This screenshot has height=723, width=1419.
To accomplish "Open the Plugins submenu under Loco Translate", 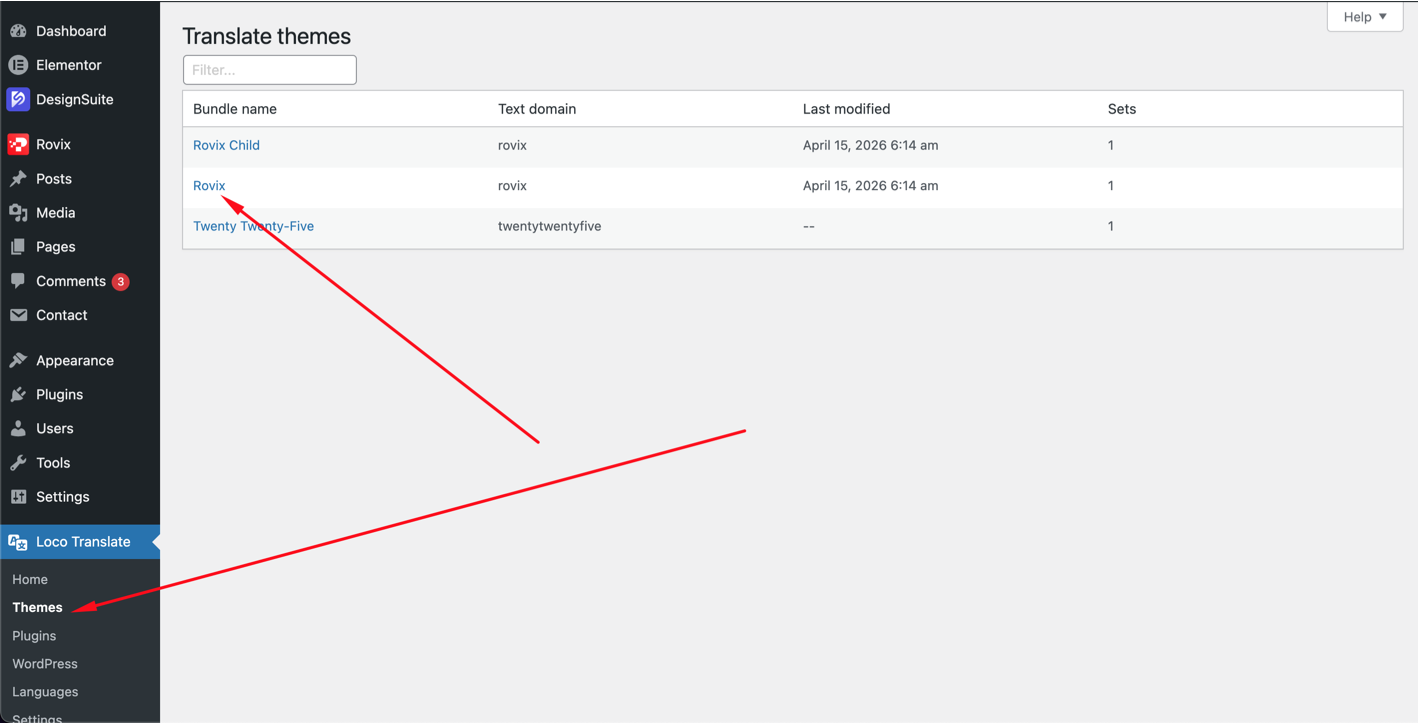I will 34,636.
